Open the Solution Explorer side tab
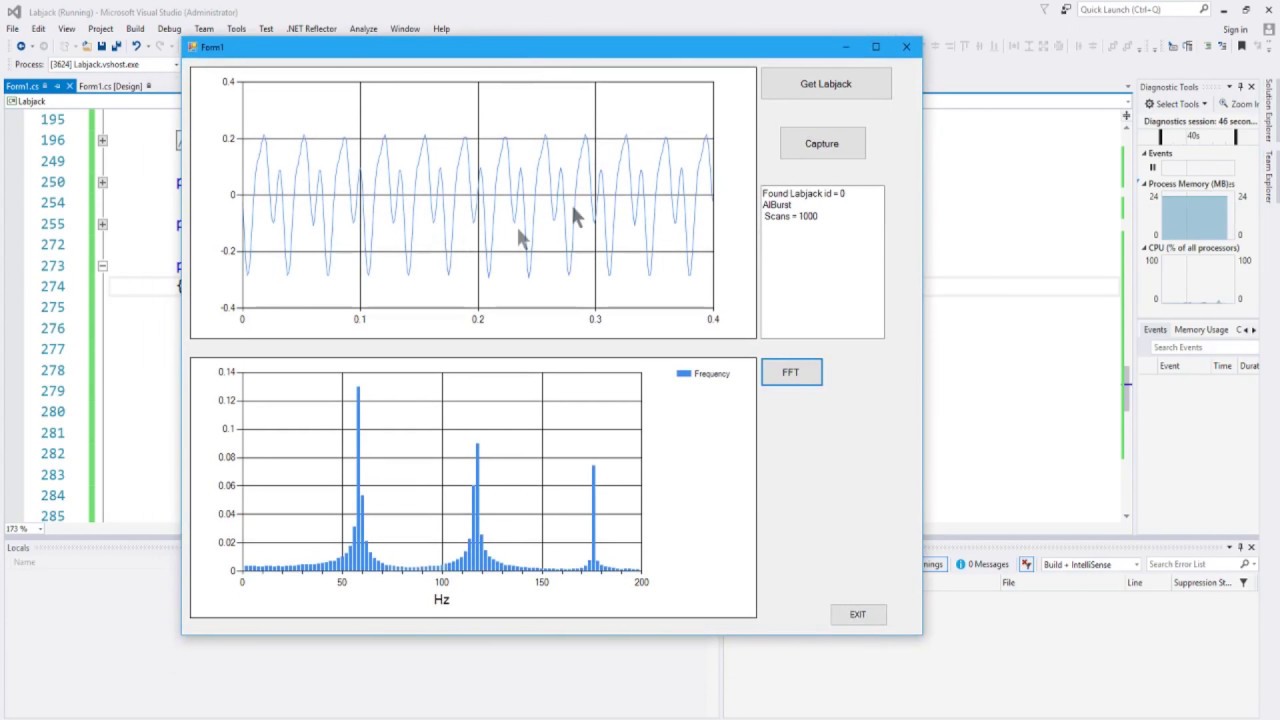The width and height of the screenshot is (1280, 720). pos(1269,111)
